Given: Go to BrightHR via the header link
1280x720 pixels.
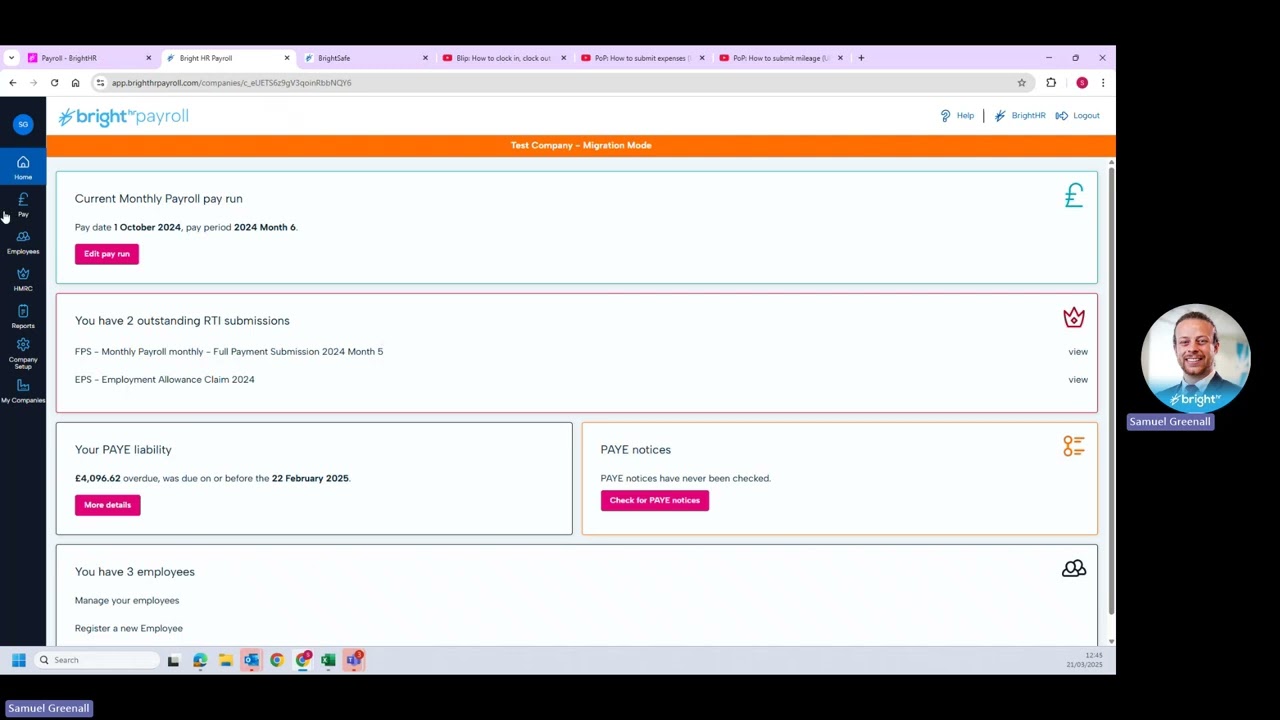Looking at the screenshot, I should (x=1019, y=116).
